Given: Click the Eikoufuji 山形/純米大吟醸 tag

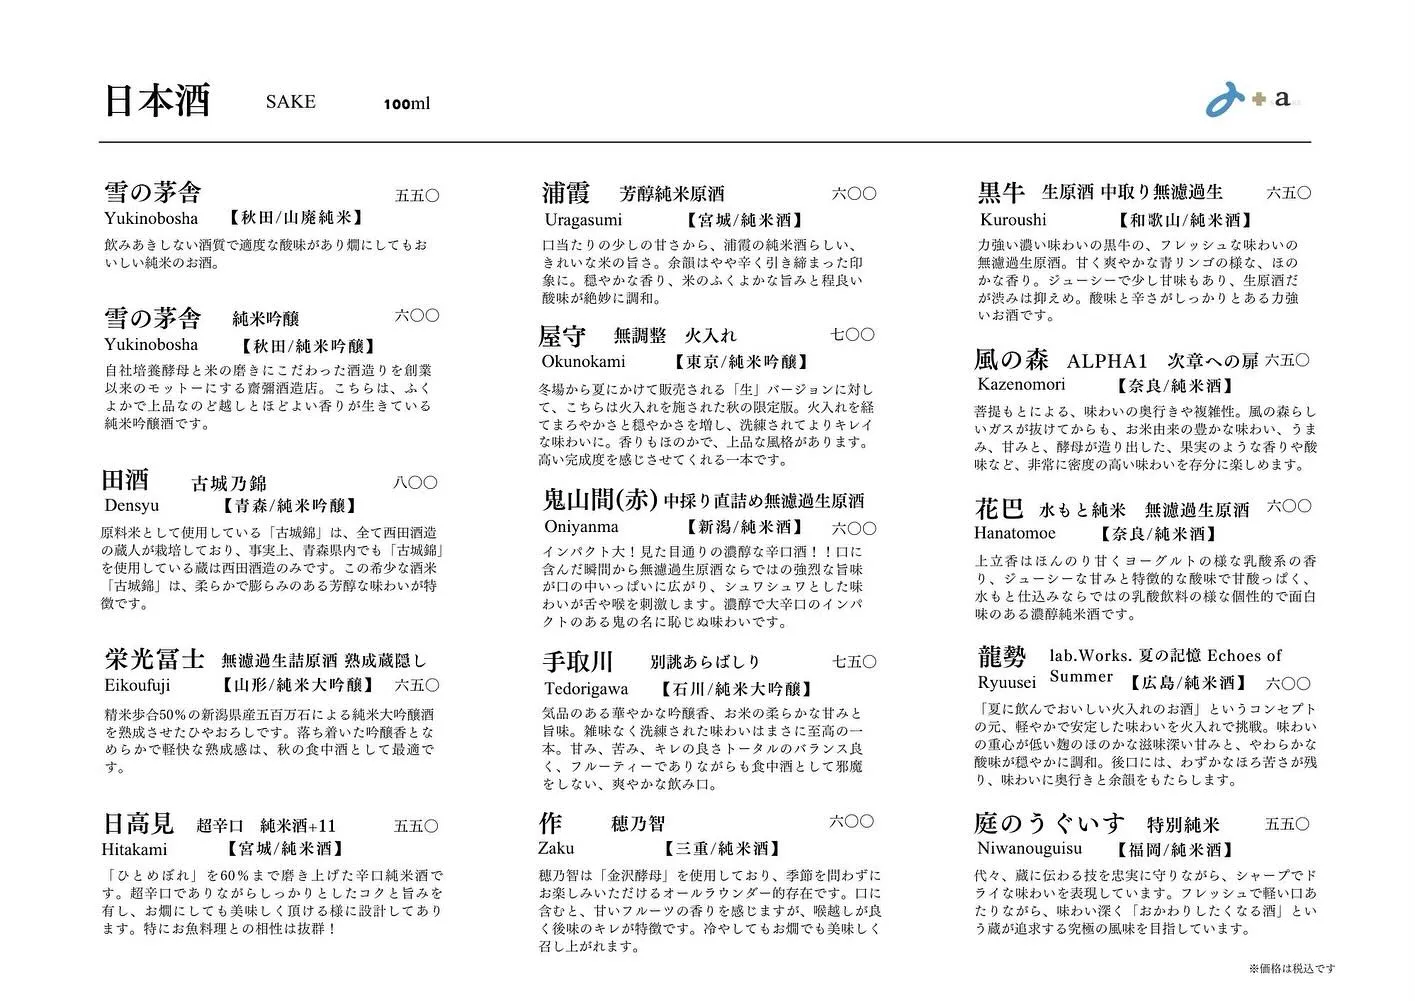Looking at the screenshot, I should coord(300,685).
